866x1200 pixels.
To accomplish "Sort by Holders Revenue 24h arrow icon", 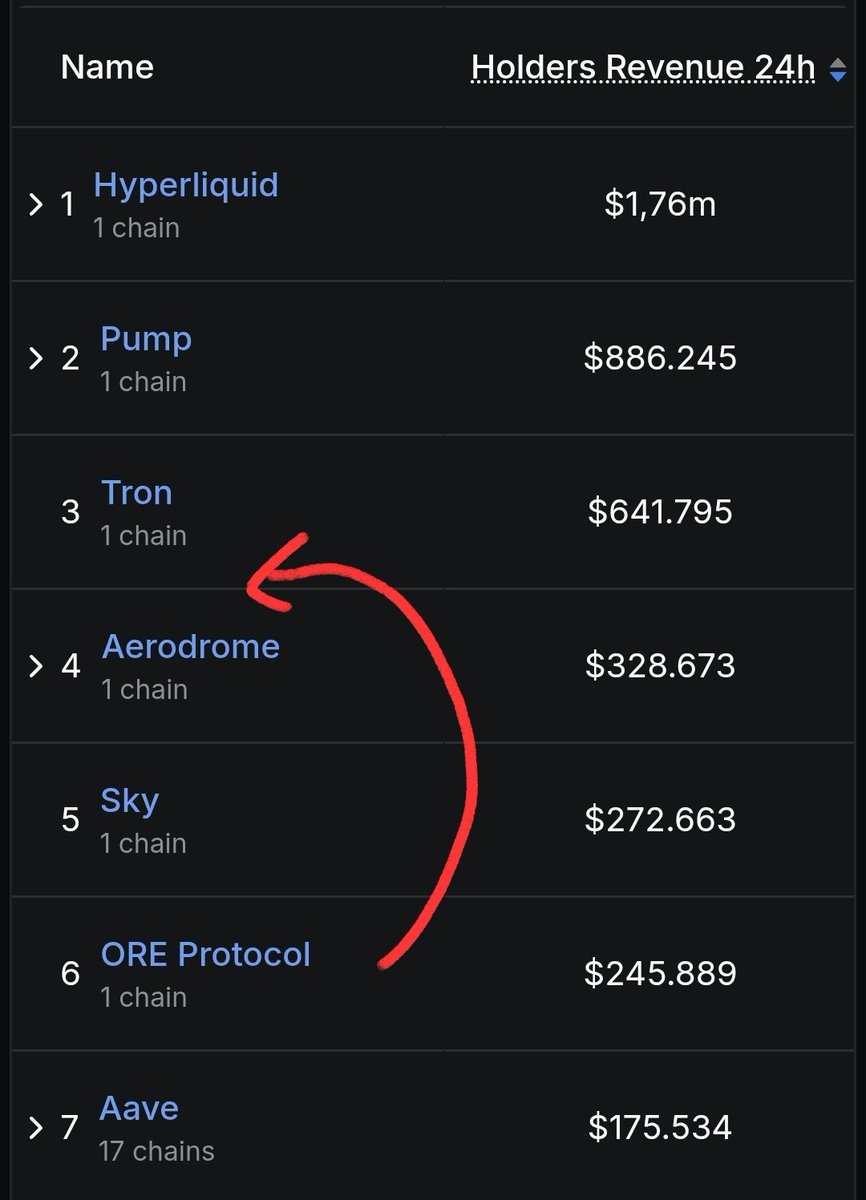I will tap(838, 69).
